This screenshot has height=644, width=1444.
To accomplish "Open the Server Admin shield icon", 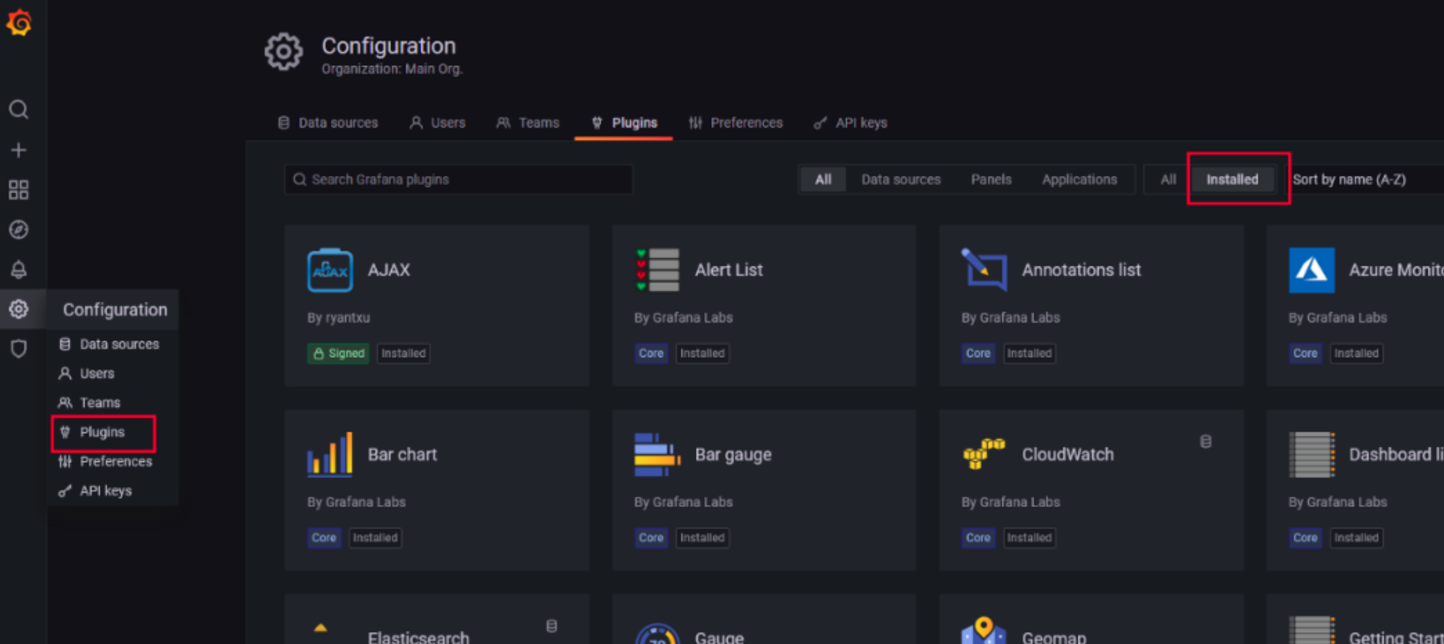I will pos(18,349).
